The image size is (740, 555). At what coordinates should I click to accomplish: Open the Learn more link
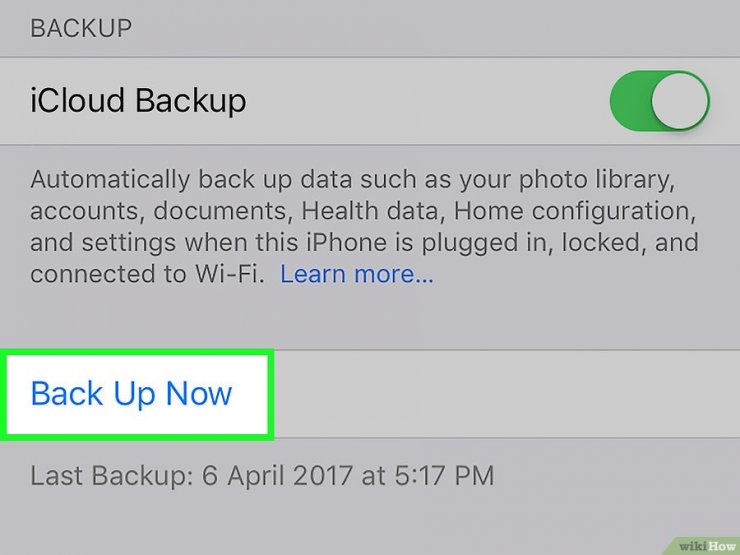coord(357,274)
